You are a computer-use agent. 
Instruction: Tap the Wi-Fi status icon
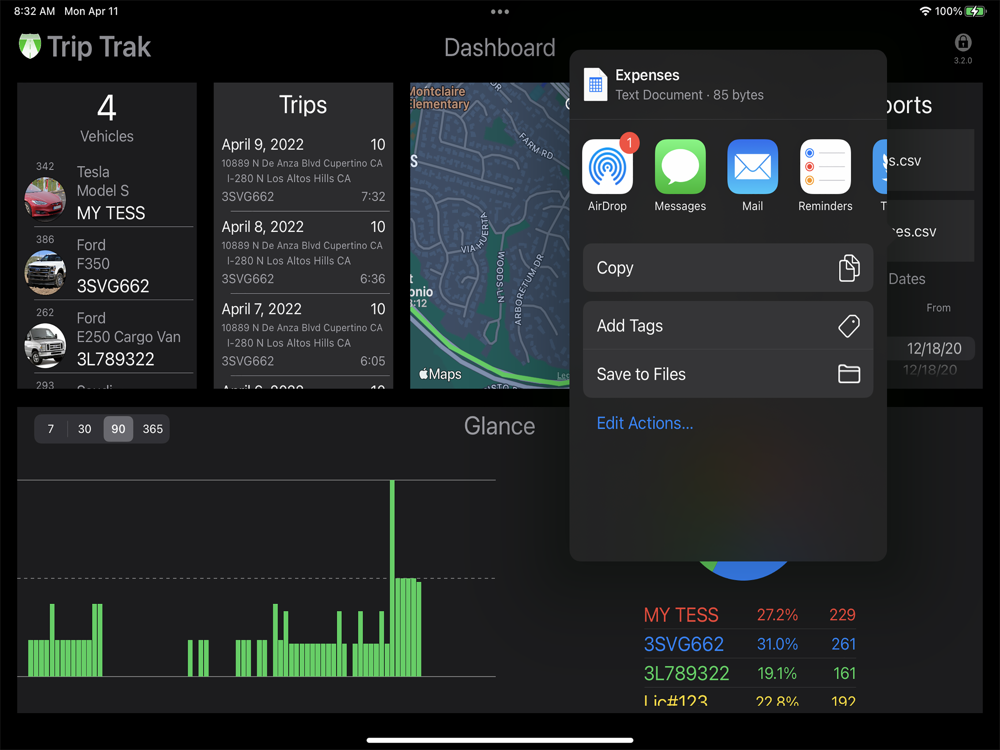925,11
